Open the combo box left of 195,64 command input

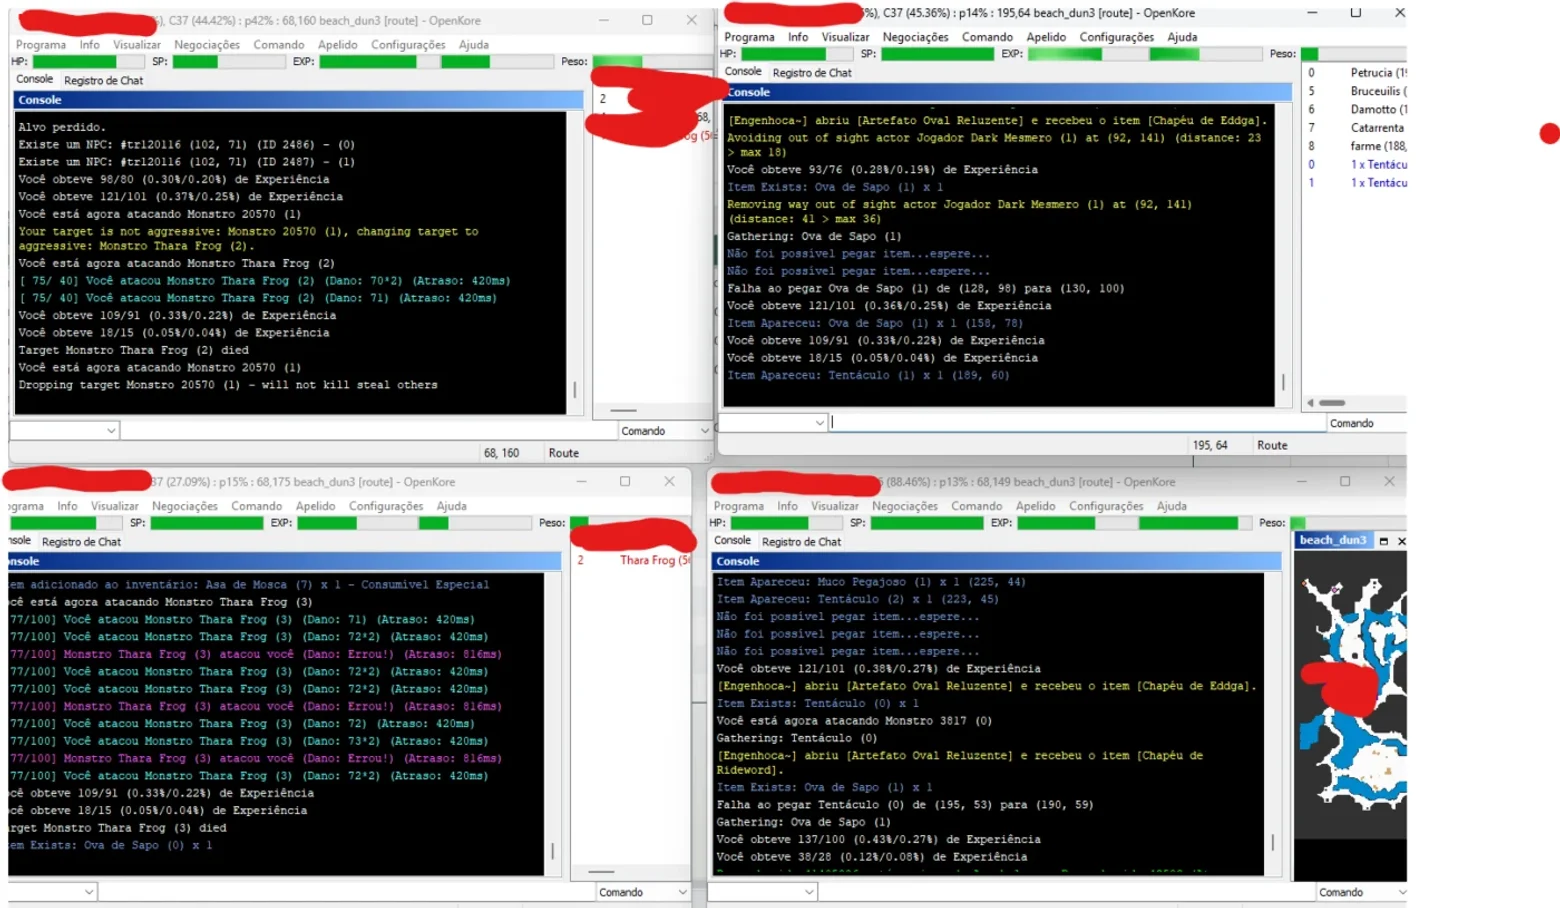tap(773, 423)
